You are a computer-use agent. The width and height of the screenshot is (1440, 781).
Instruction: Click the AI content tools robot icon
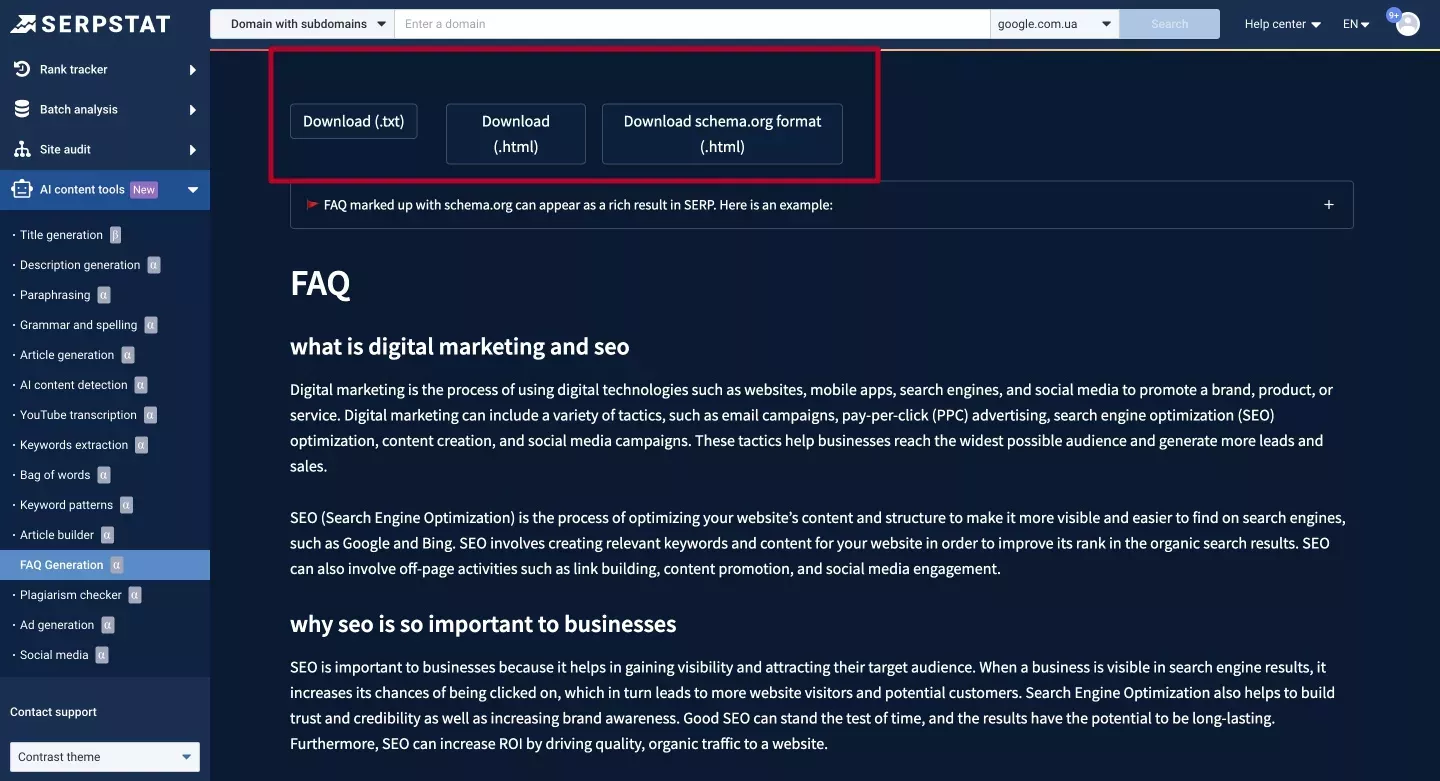pos(22,189)
